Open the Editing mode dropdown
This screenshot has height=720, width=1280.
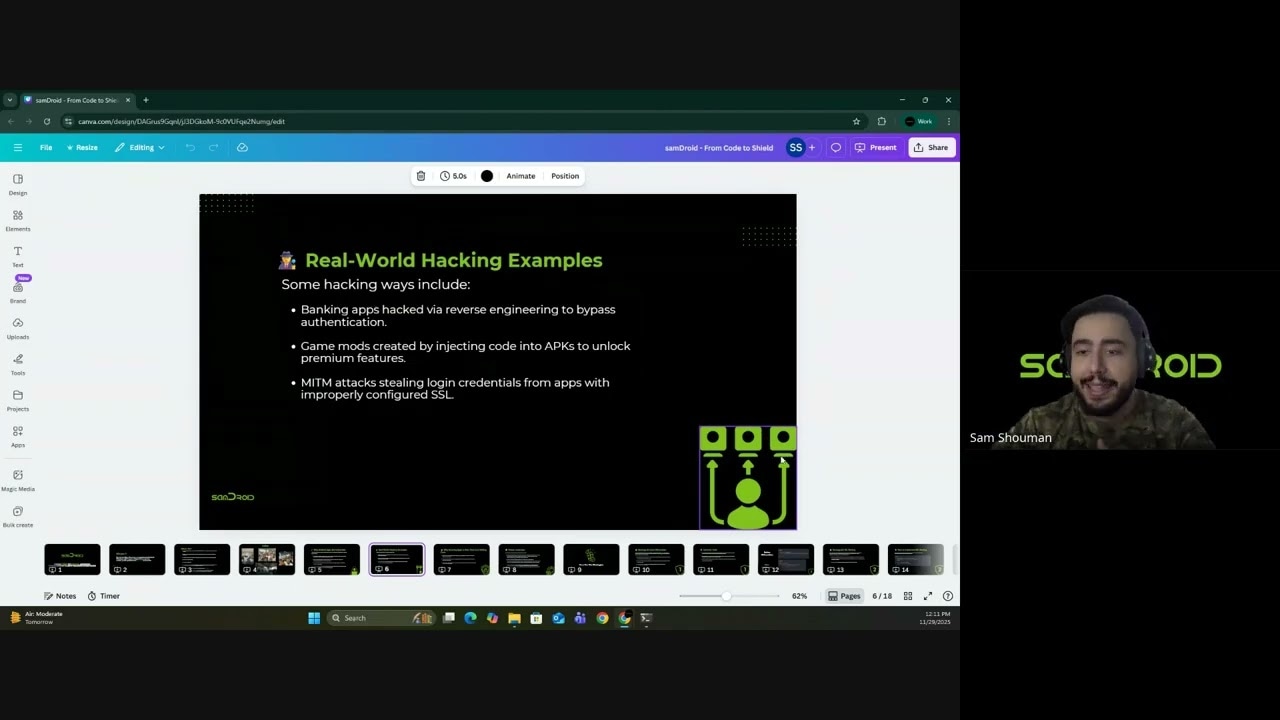(141, 147)
